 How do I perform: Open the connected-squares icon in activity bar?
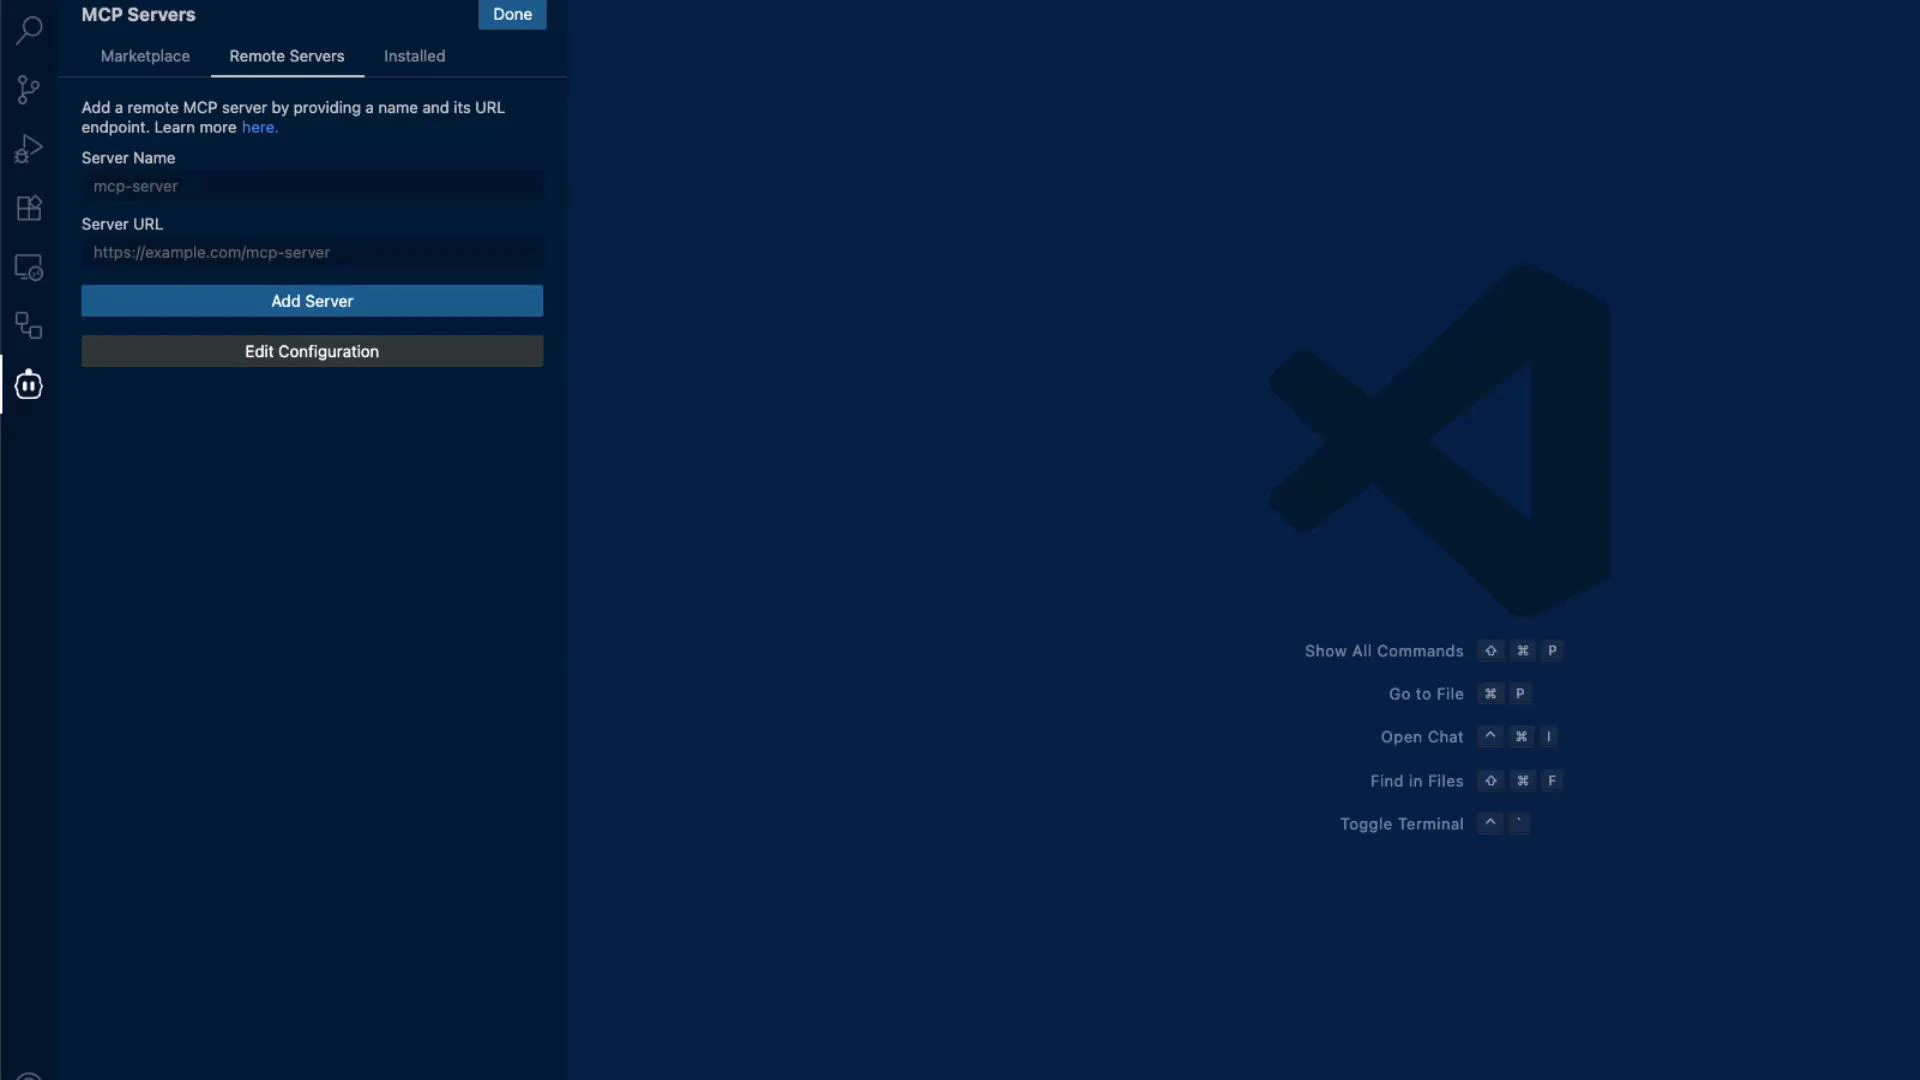coord(29,326)
